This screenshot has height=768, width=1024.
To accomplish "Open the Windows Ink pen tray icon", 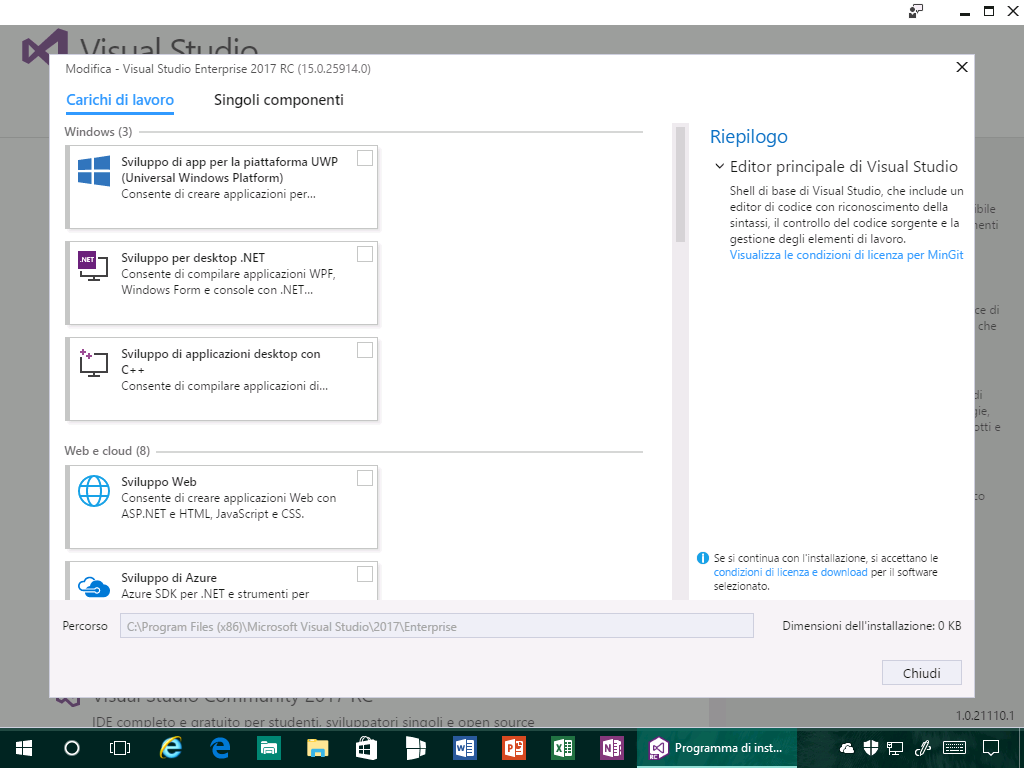I will [923, 748].
